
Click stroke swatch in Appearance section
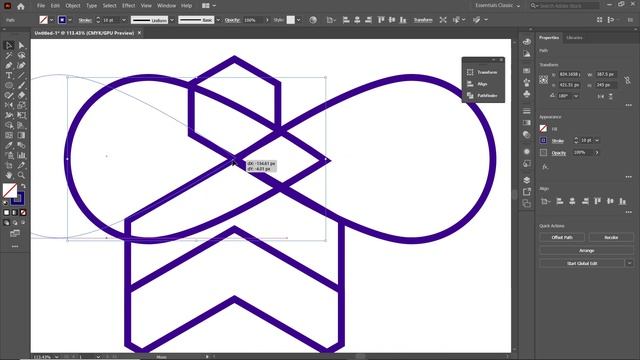[543, 140]
